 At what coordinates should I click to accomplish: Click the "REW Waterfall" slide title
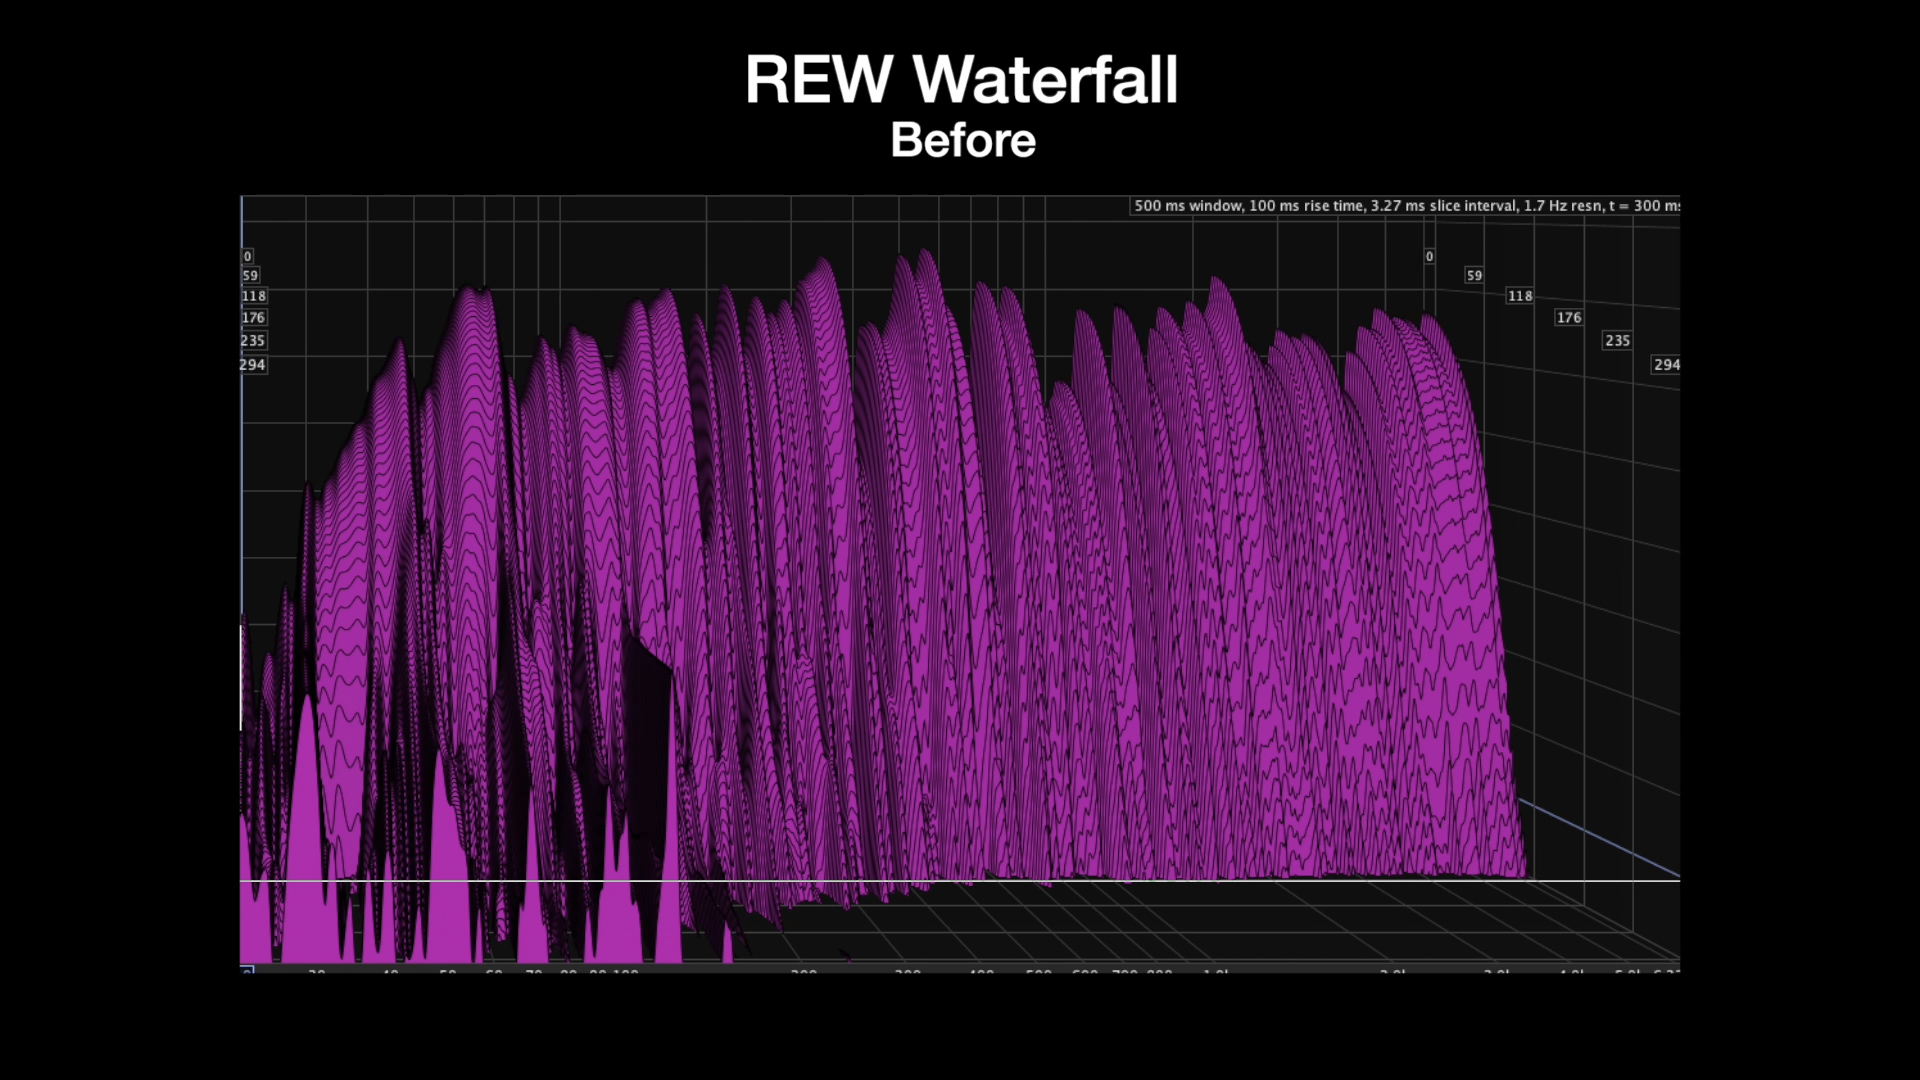961,80
